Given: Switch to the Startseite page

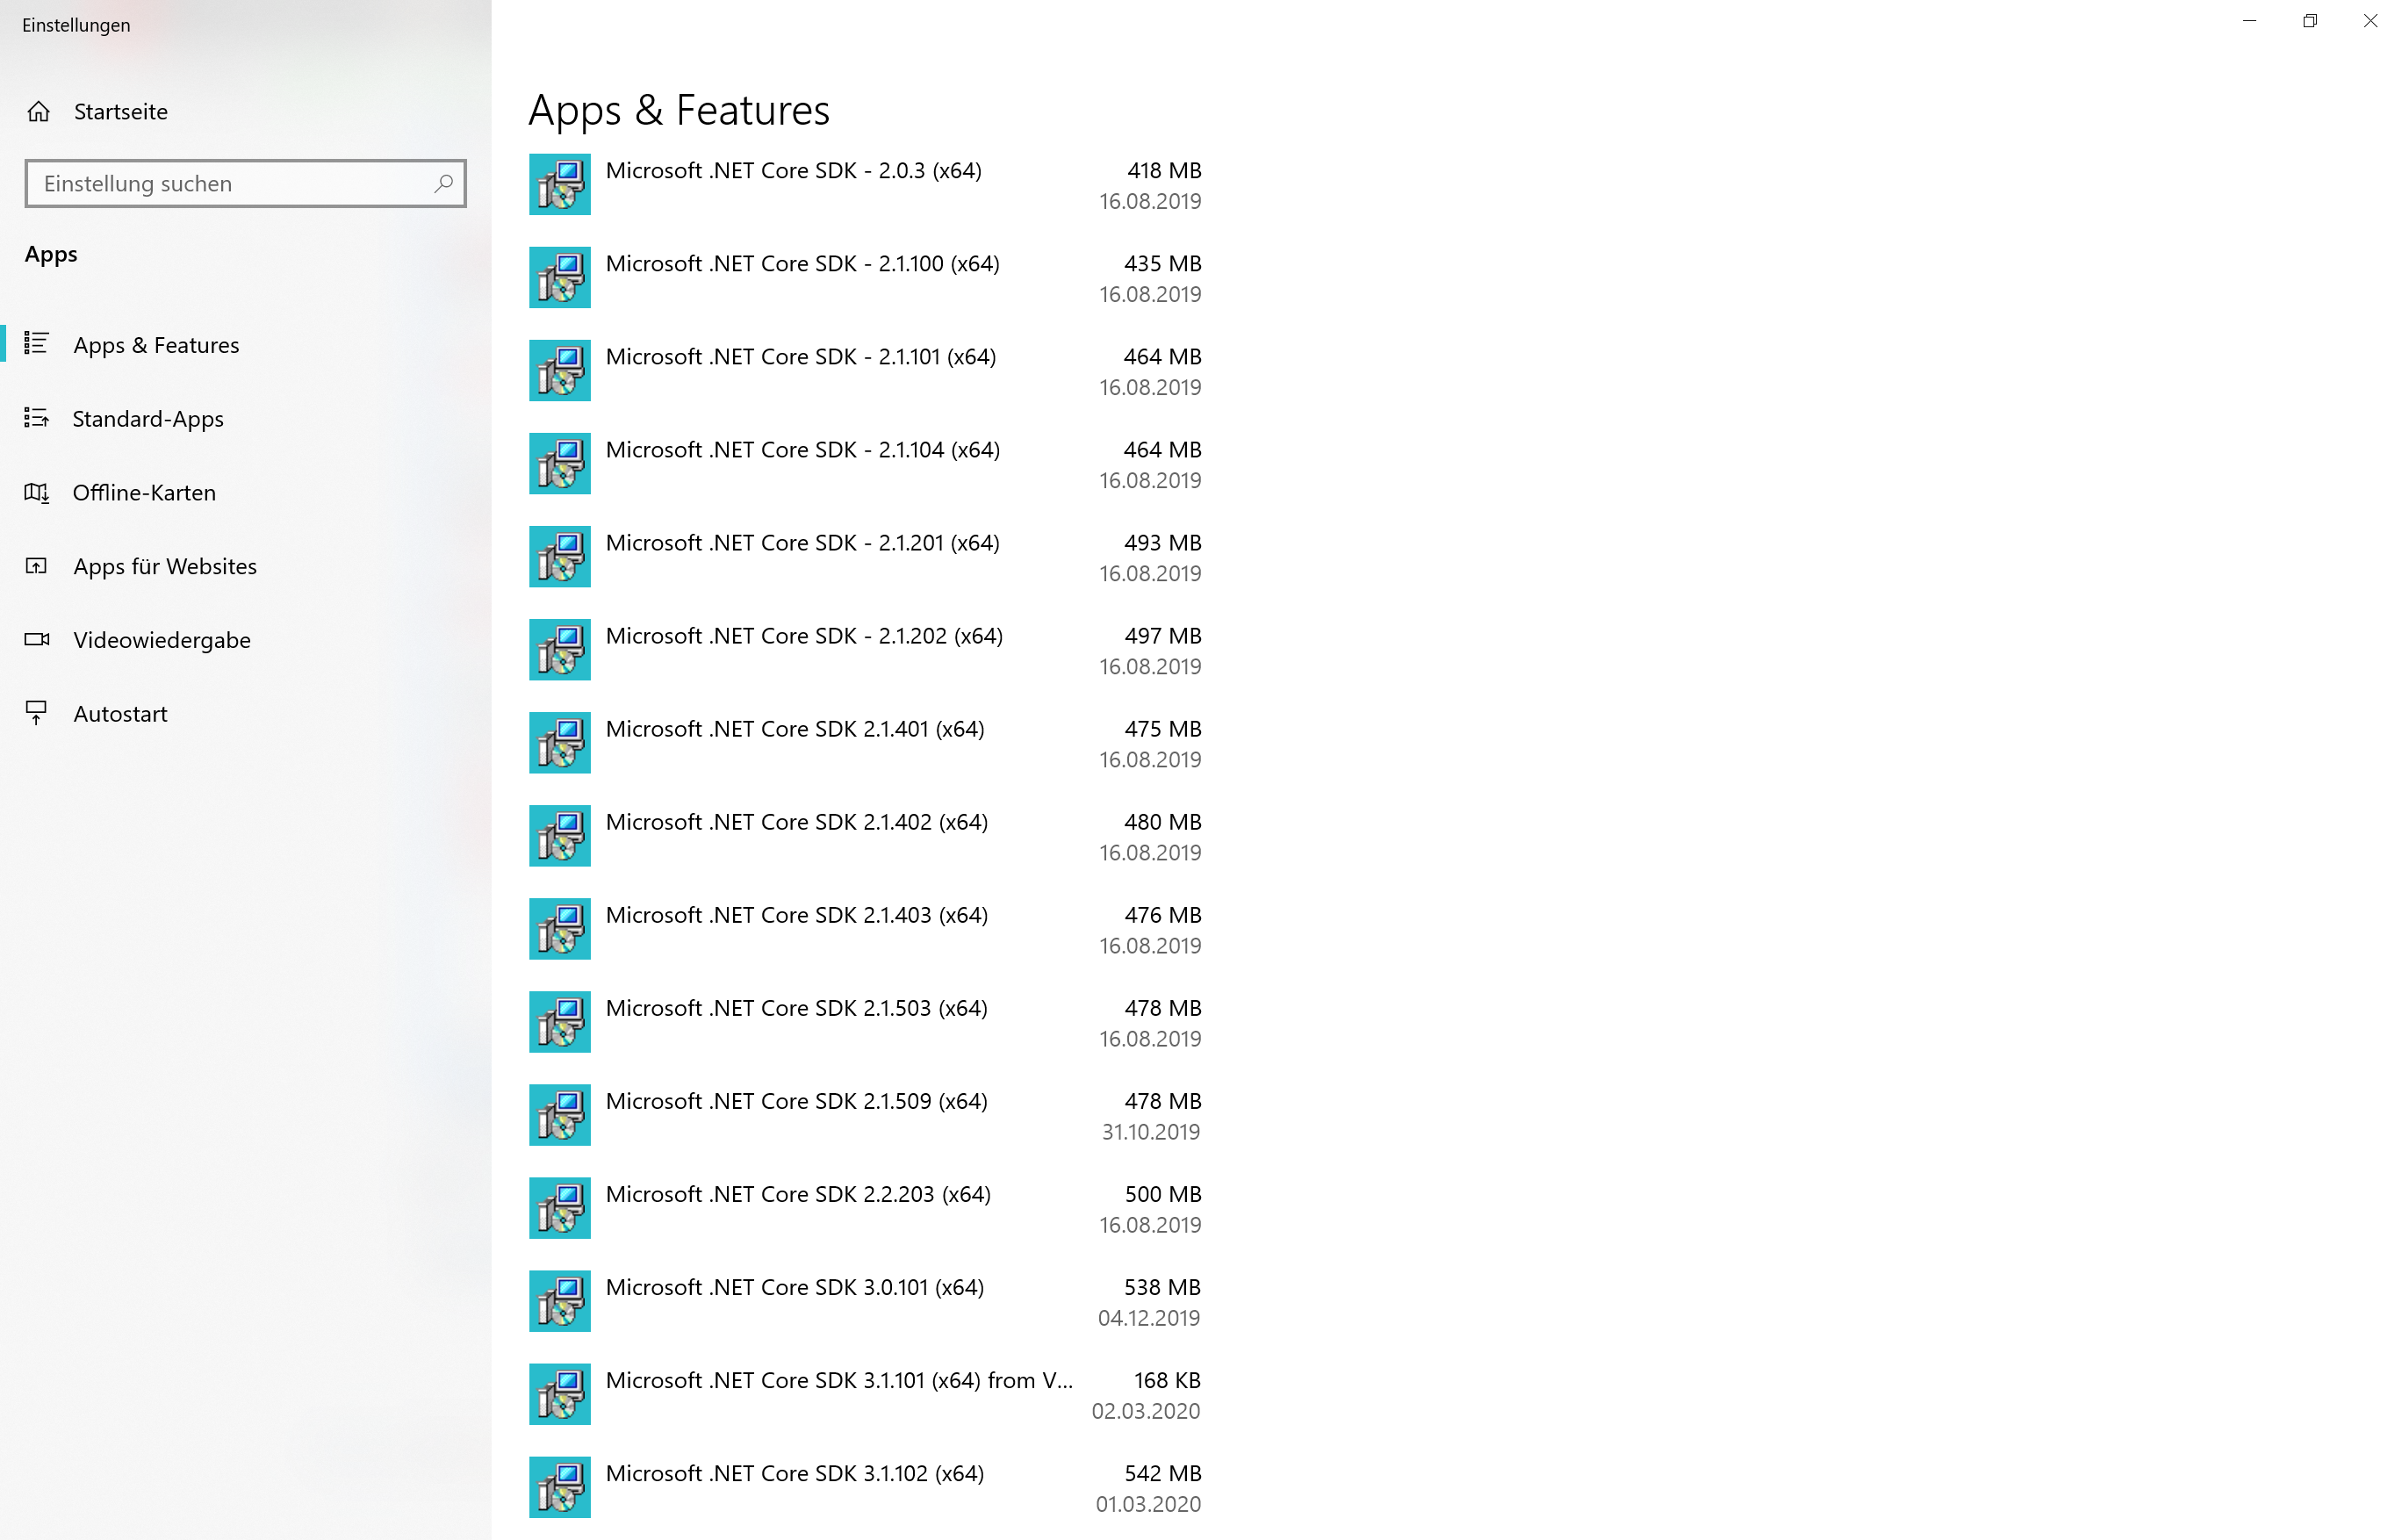Looking at the screenshot, I should click(x=121, y=111).
